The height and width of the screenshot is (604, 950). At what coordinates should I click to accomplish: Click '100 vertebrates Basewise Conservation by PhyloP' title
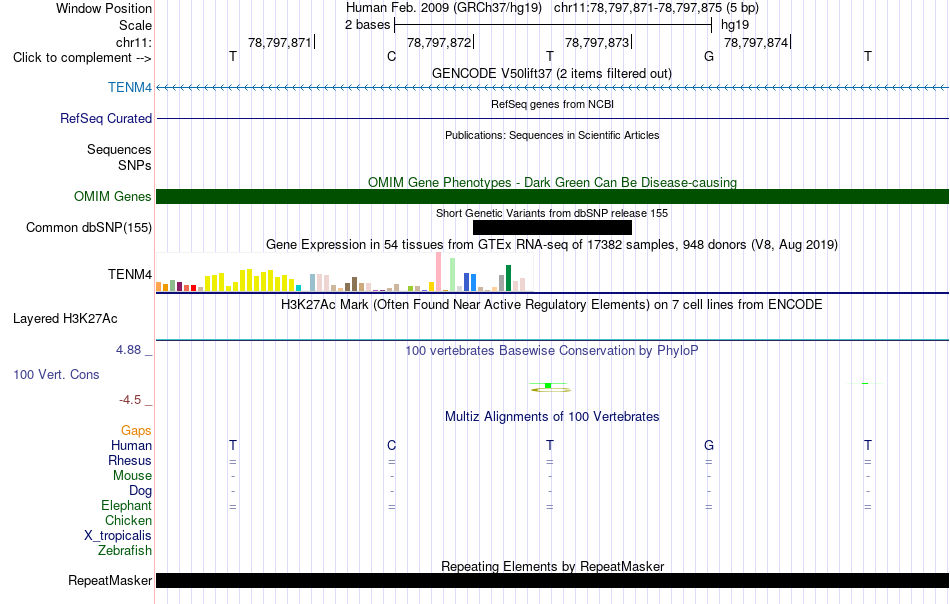pos(552,350)
